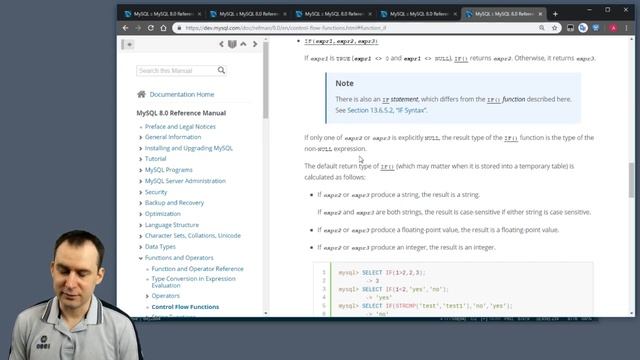Screen dimensions: 640x360
Task: Click the sidebar toggle button at top-left
Action: pos(129,44)
